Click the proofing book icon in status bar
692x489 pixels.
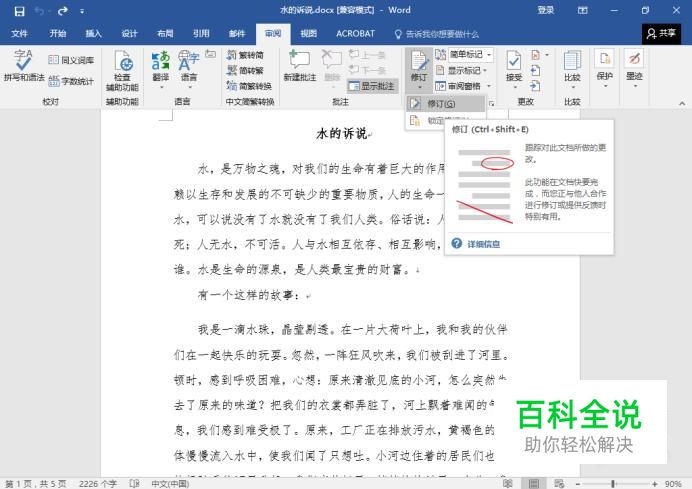(135, 484)
